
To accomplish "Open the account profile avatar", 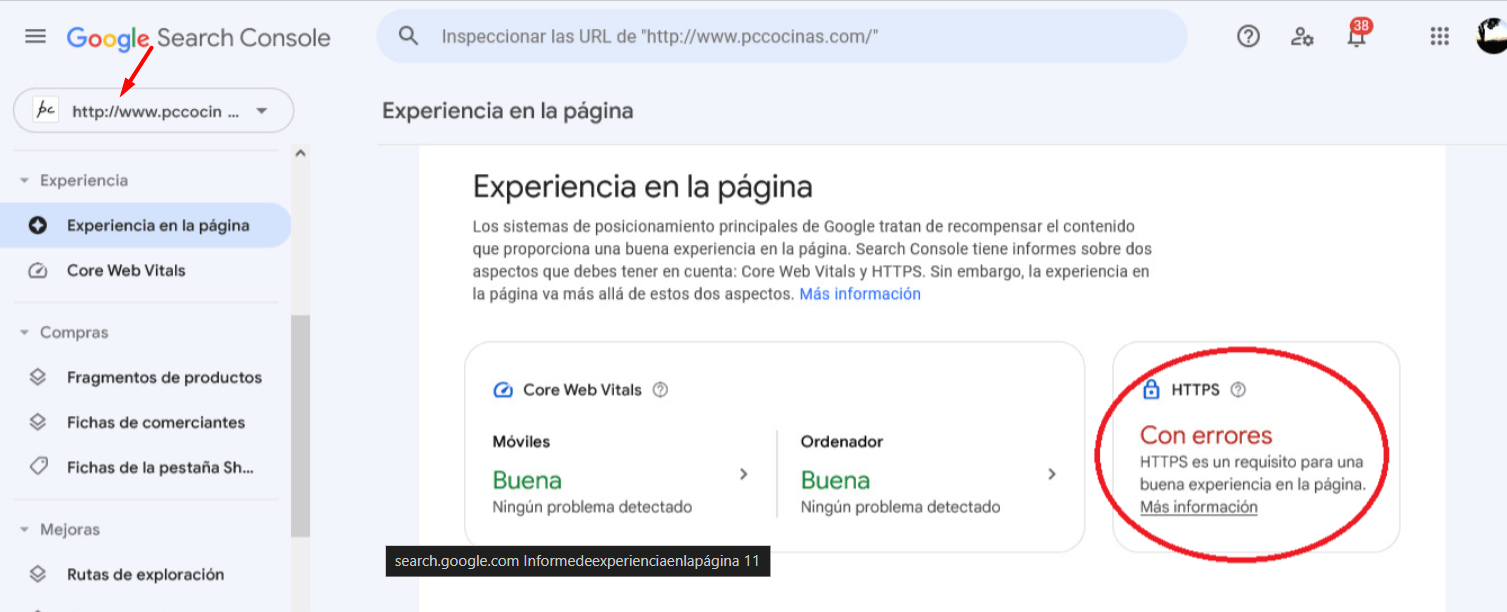I will 1492,37.
